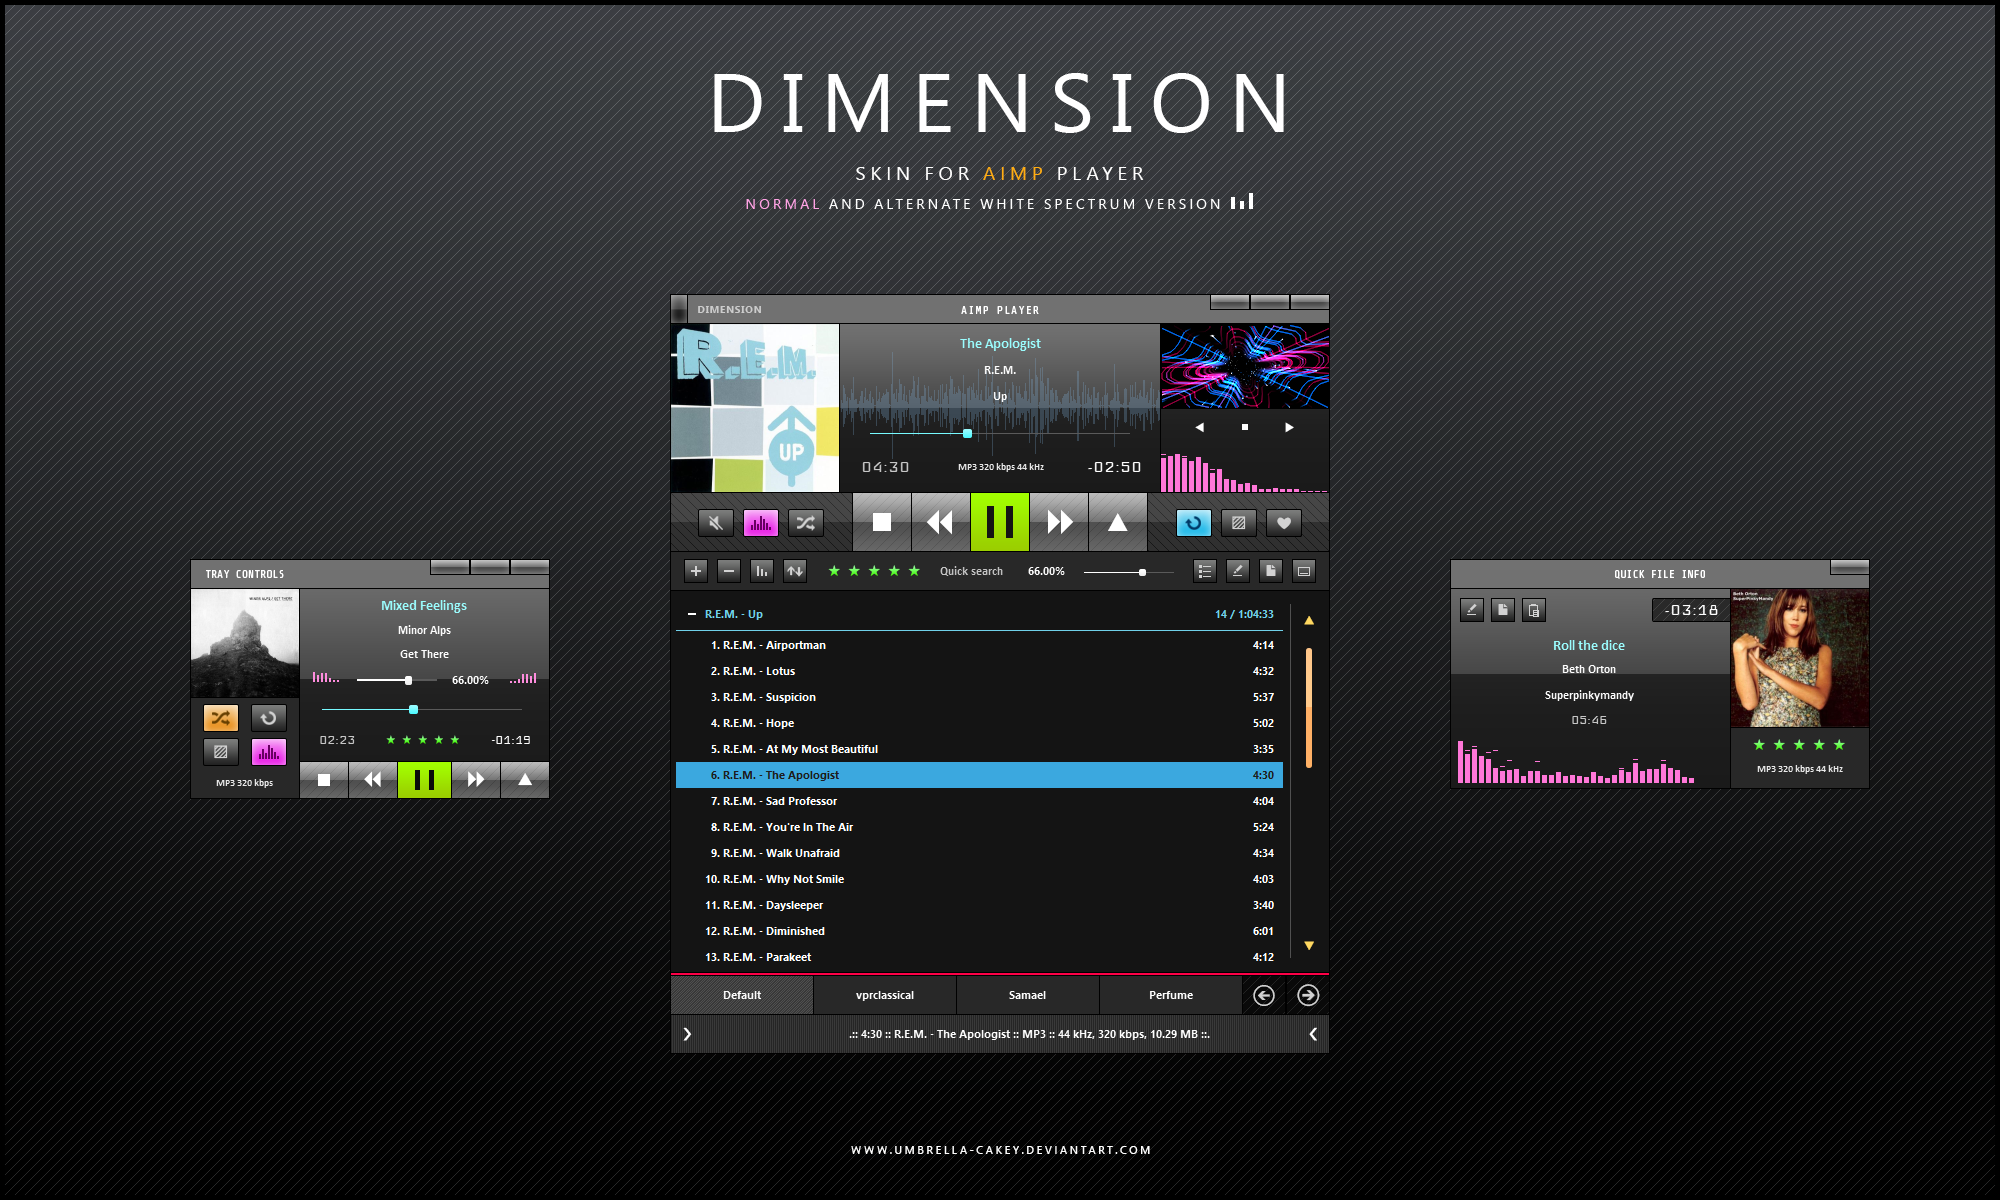2000x1200 pixels.
Task: Toggle orange shuffle in Tray Controls
Action: coord(221,718)
